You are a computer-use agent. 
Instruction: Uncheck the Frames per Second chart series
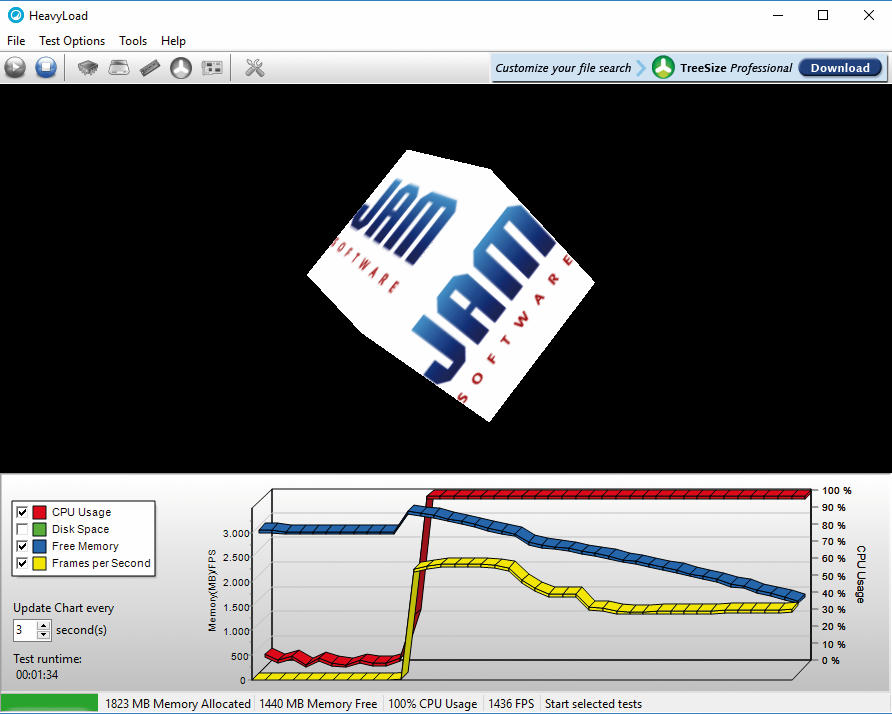pyautogui.click(x=22, y=563)
